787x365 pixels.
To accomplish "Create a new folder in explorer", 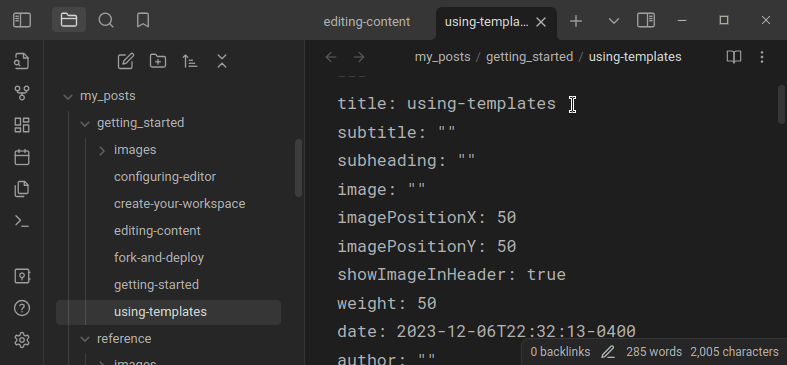I will tap(158, 61).
